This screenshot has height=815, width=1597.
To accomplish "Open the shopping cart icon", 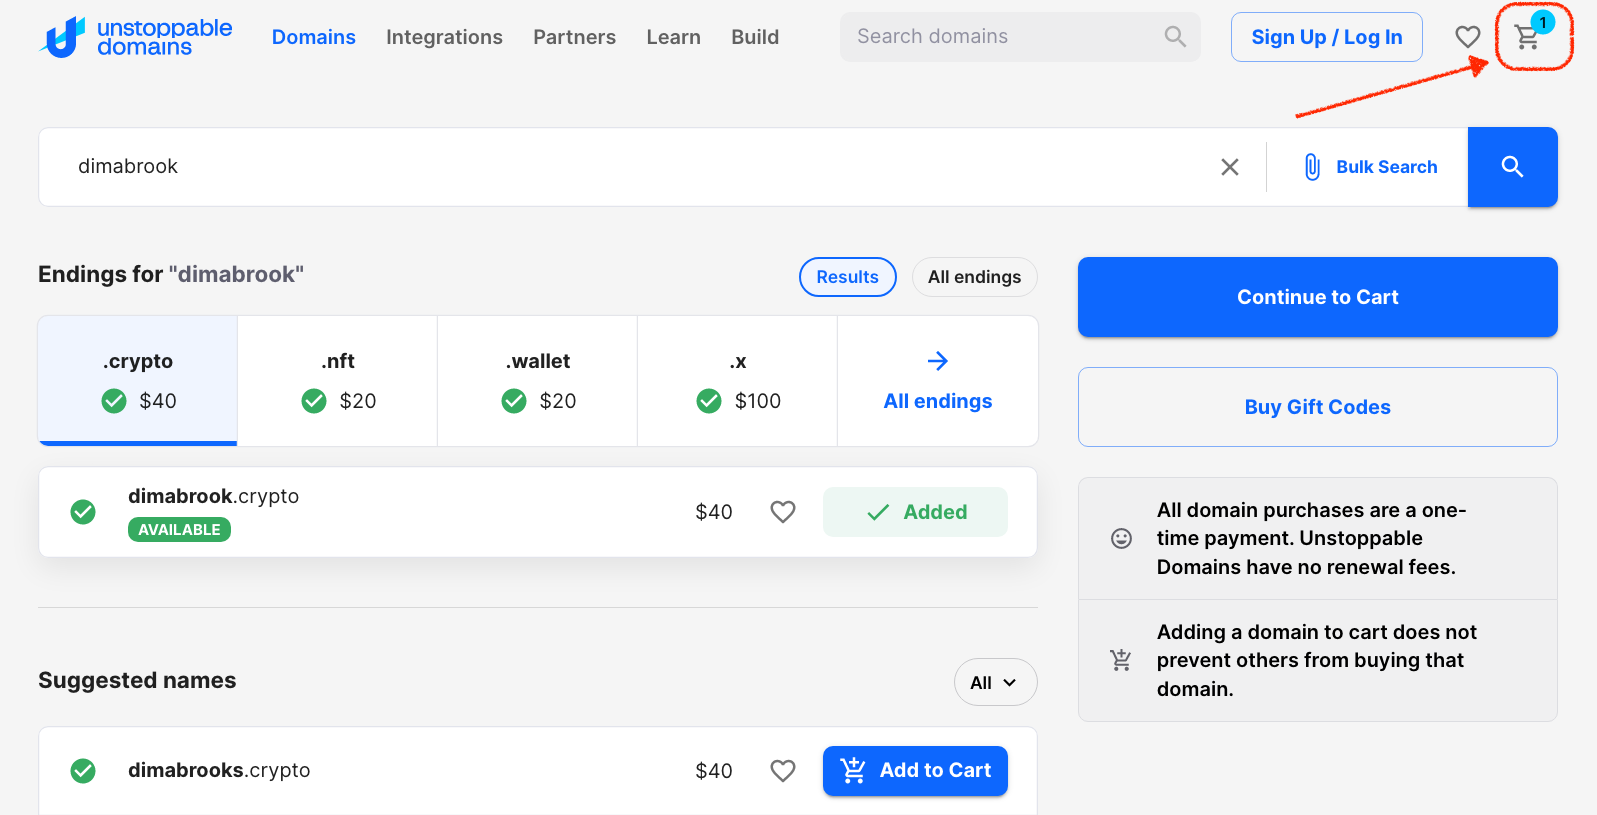I will 1527,38.
